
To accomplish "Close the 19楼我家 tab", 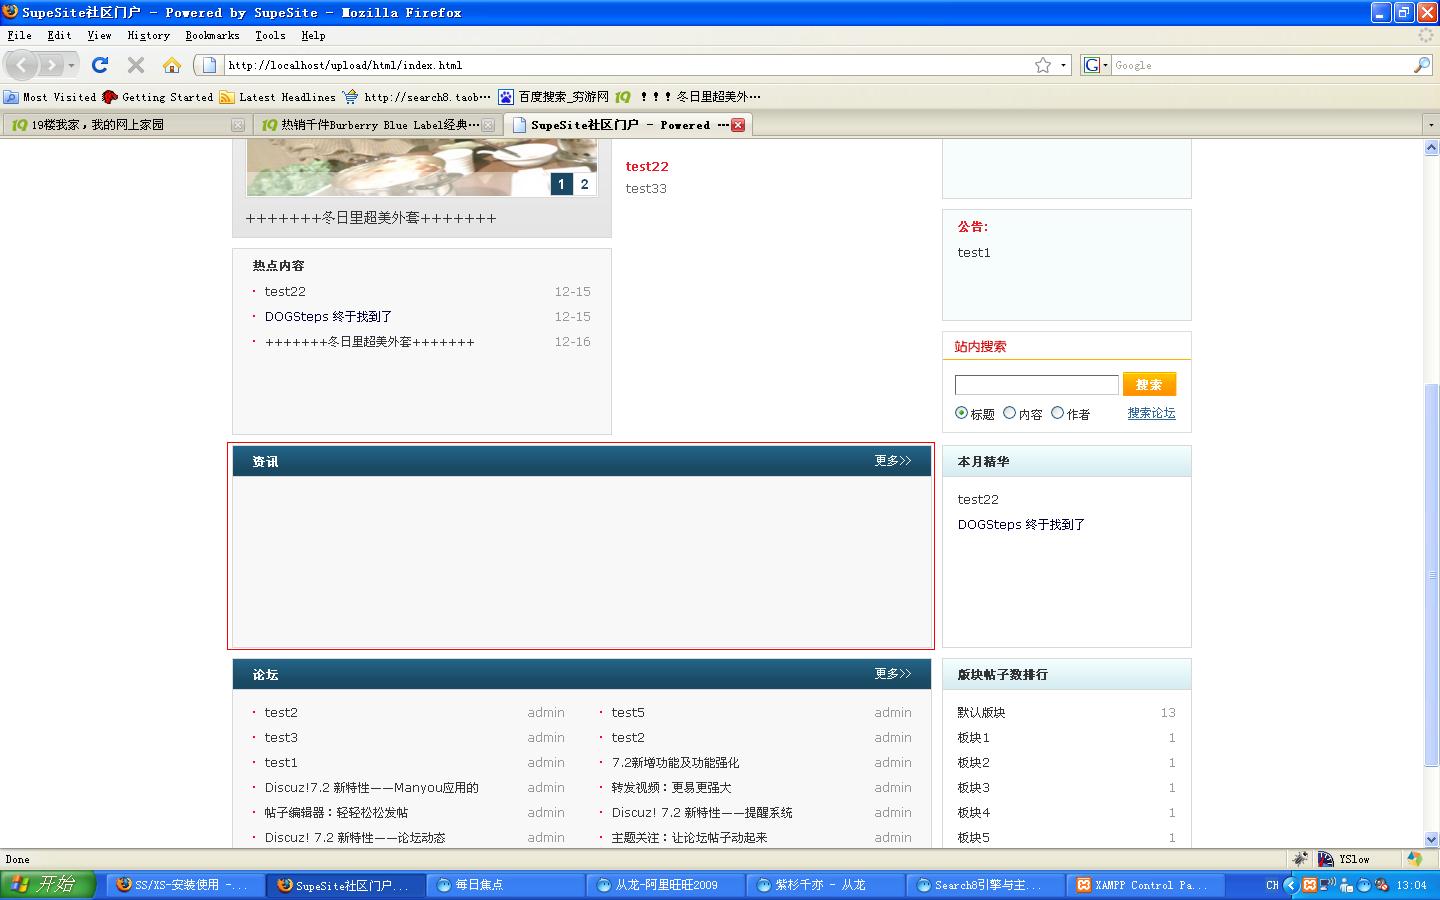I will coord(238,125).
